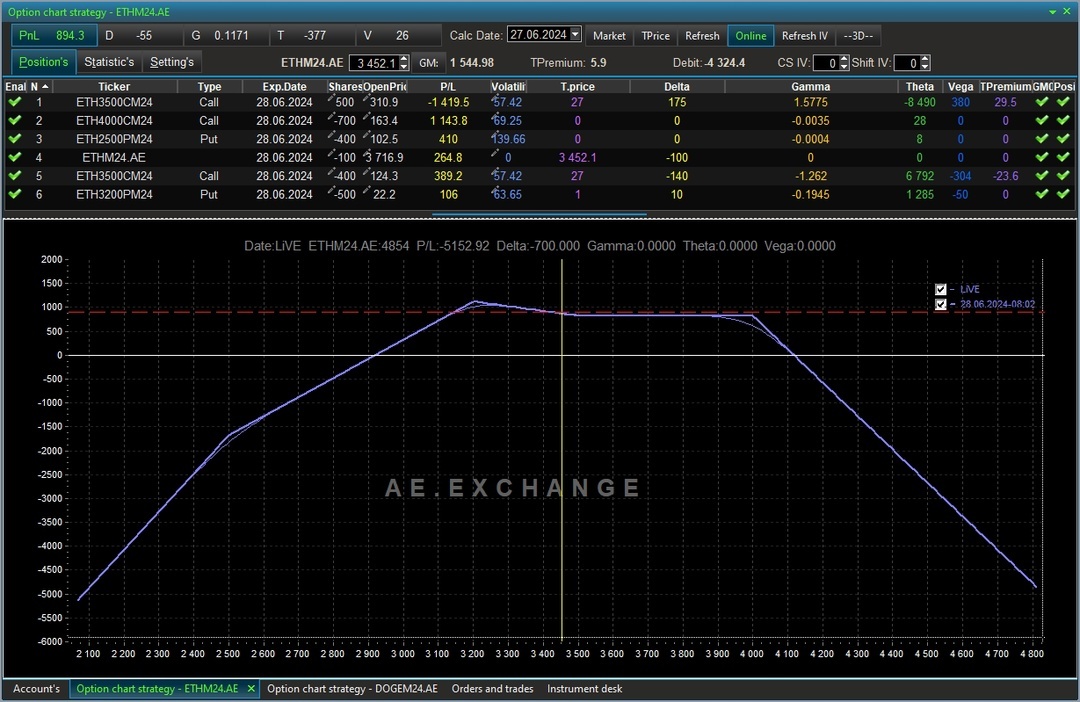Increase CS IV with up arrow
The height and width of the screenshot is (702, 1080).
click(x=844, y=59)
